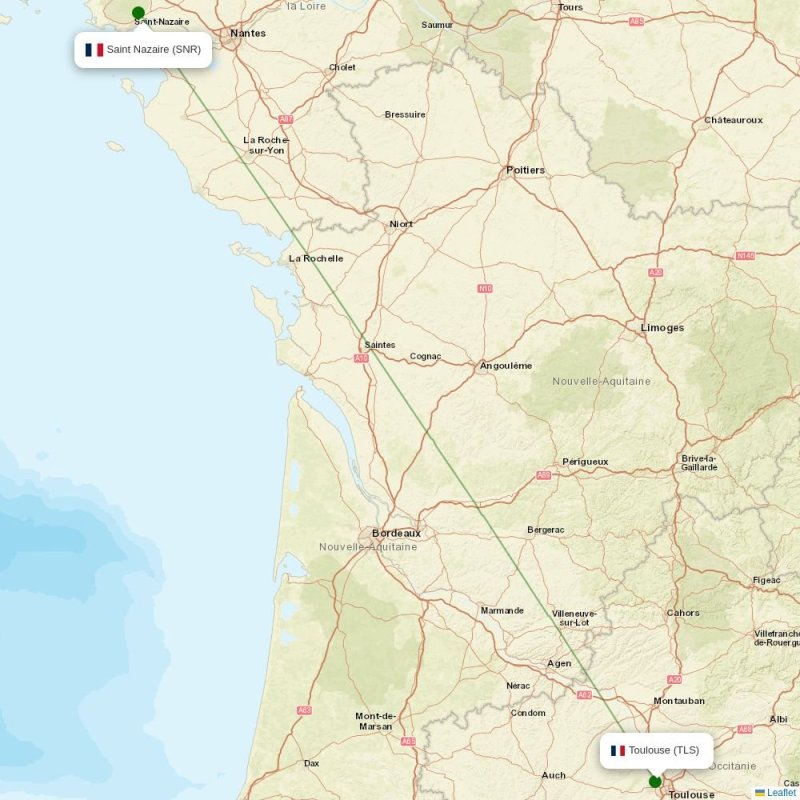Click the Poitiers city label
Screen dimensions: 800x800
526,170
